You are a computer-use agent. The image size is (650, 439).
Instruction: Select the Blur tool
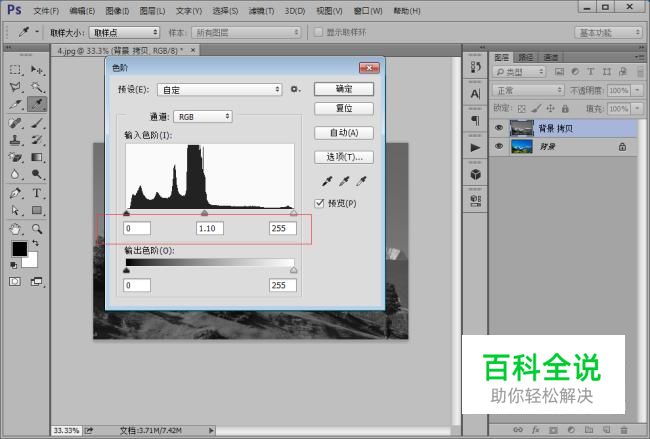tap(15, 174)
